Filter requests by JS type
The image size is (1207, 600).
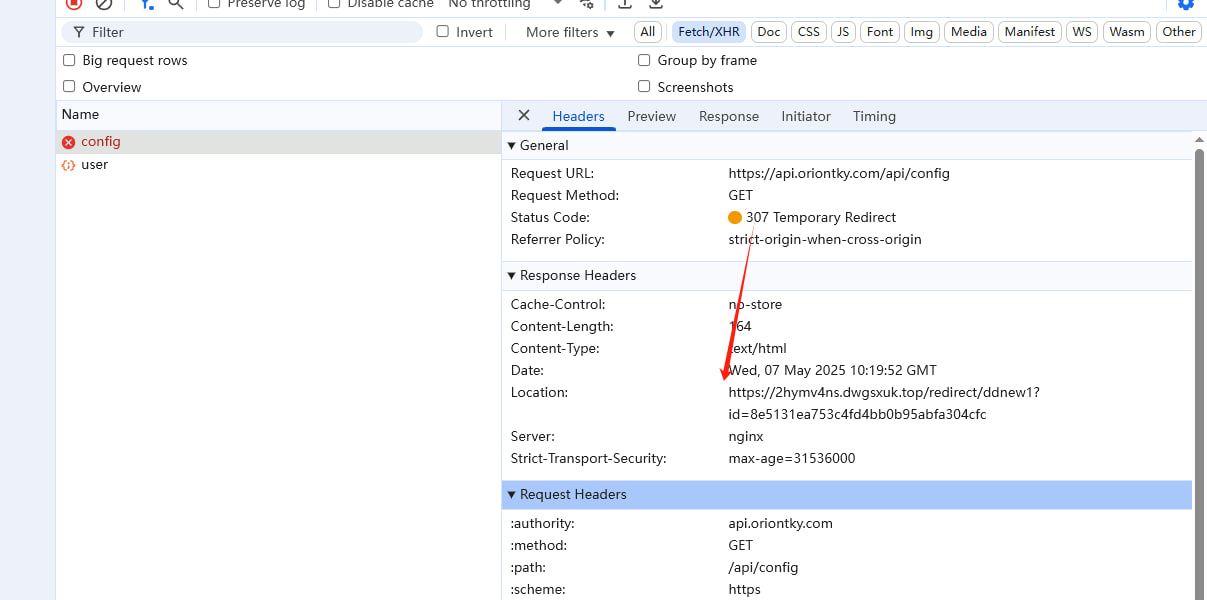pyautogui.click(x=843, y=32)
